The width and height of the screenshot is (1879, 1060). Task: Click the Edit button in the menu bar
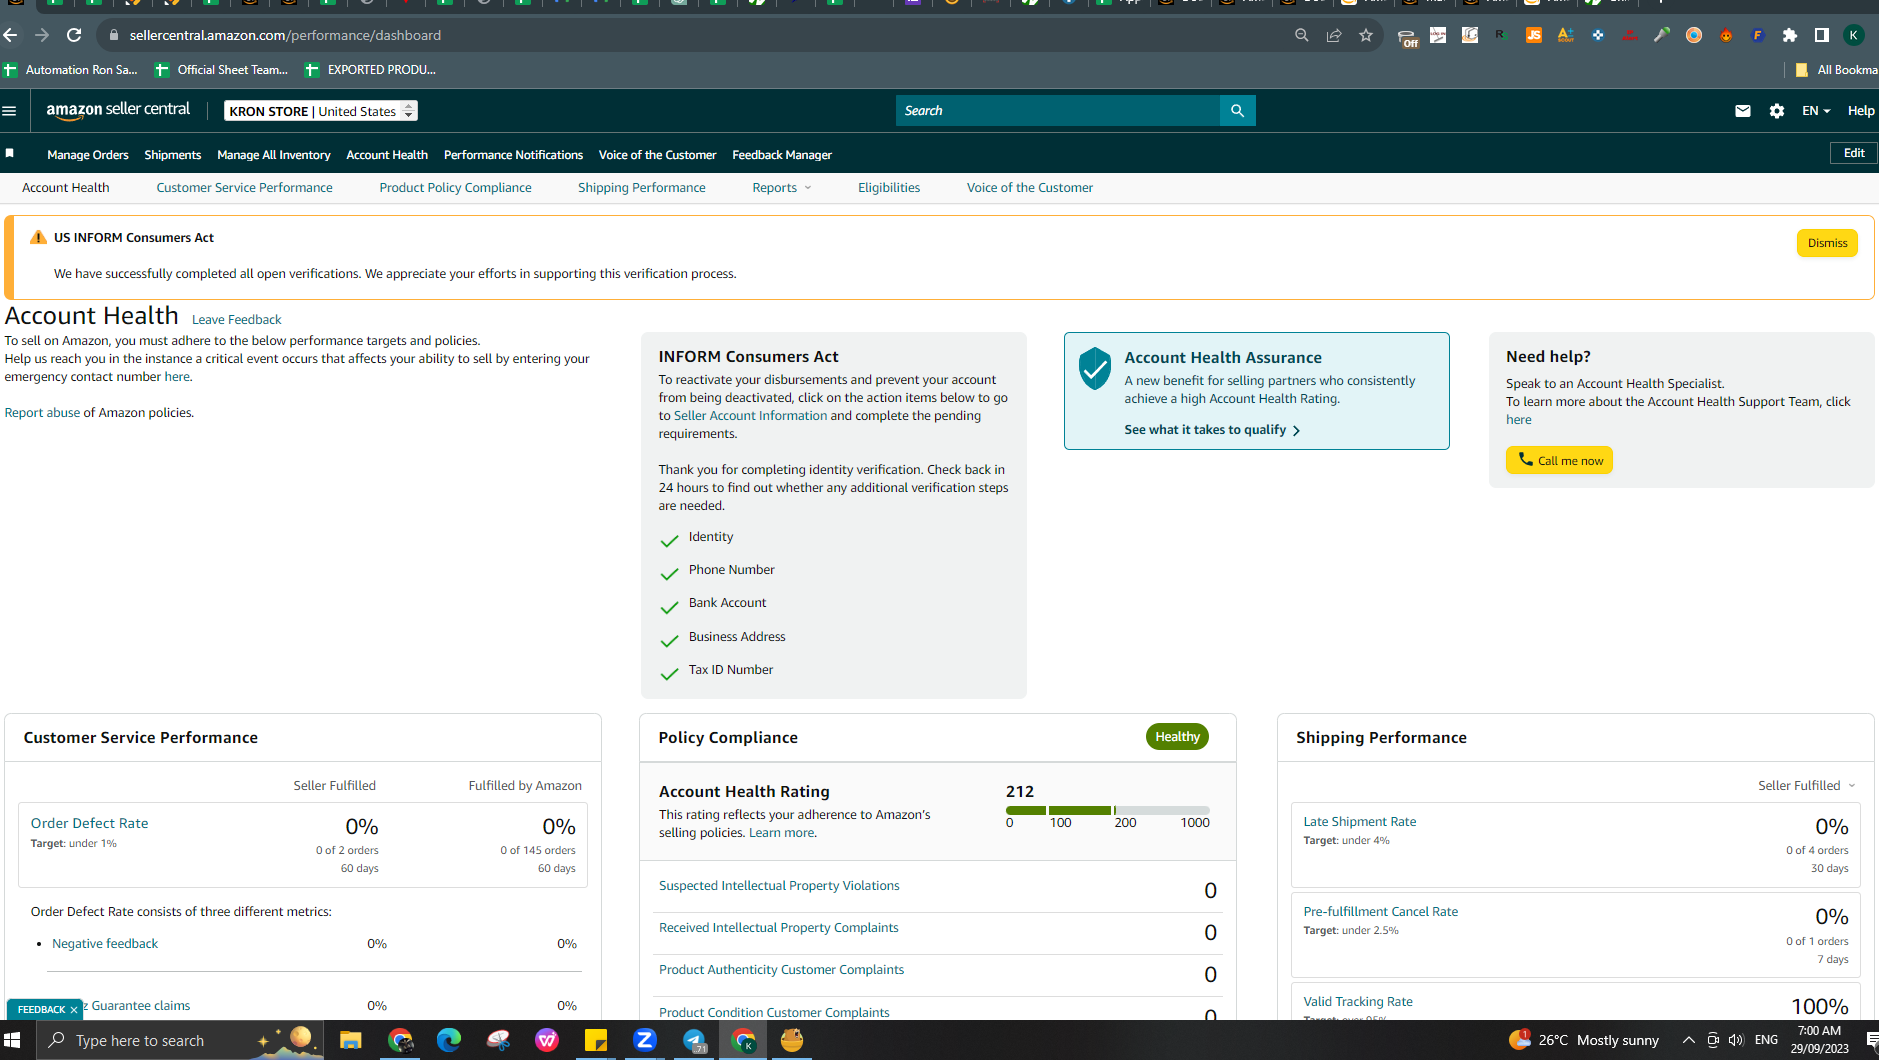tap(1854, 153)
